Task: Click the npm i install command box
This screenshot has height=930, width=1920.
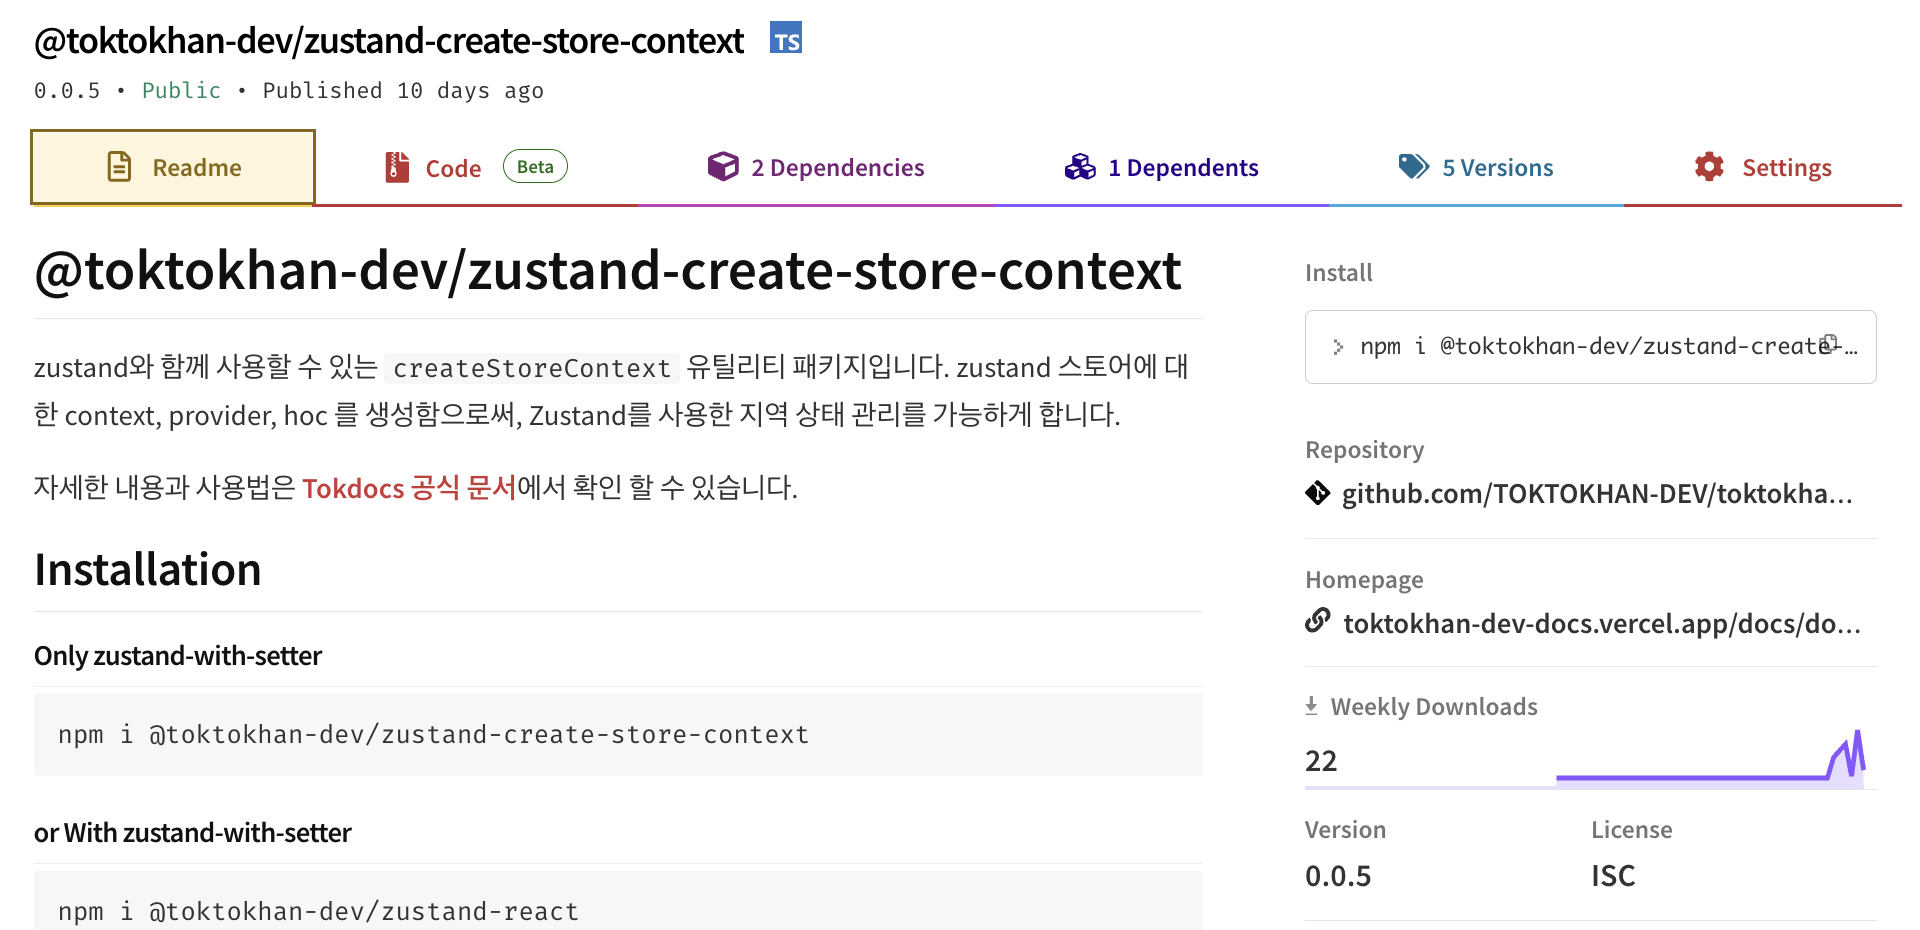Action: pyautogui.click(x=1590, y=347)
